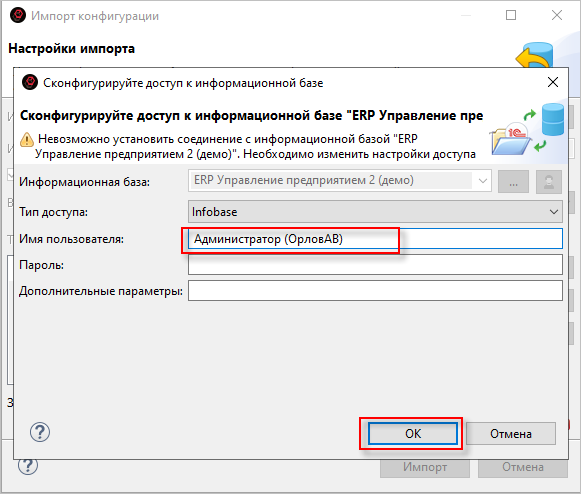
Task: Maximize the Импорт конфигурации window
Action: pyautogui.click(x=511, y=15)
